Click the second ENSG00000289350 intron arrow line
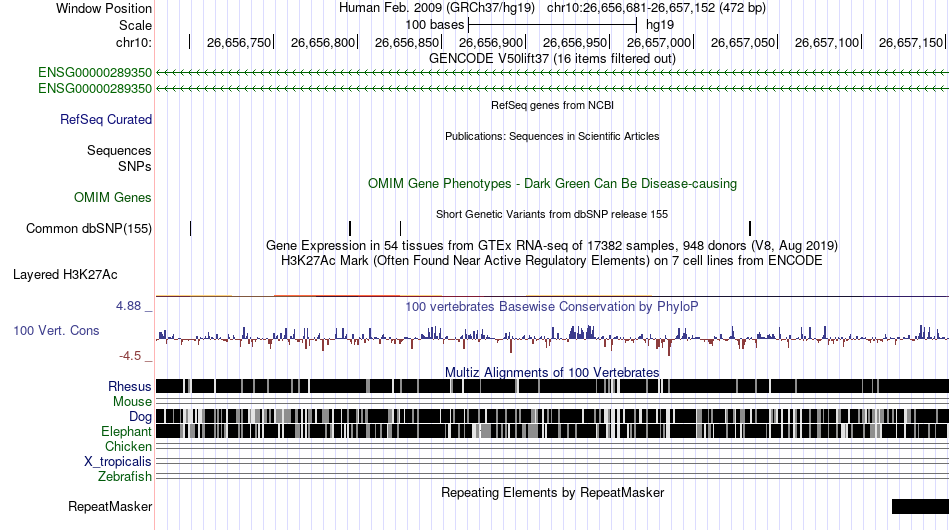This screenshot has height=530, width=950. coord(552,88)
